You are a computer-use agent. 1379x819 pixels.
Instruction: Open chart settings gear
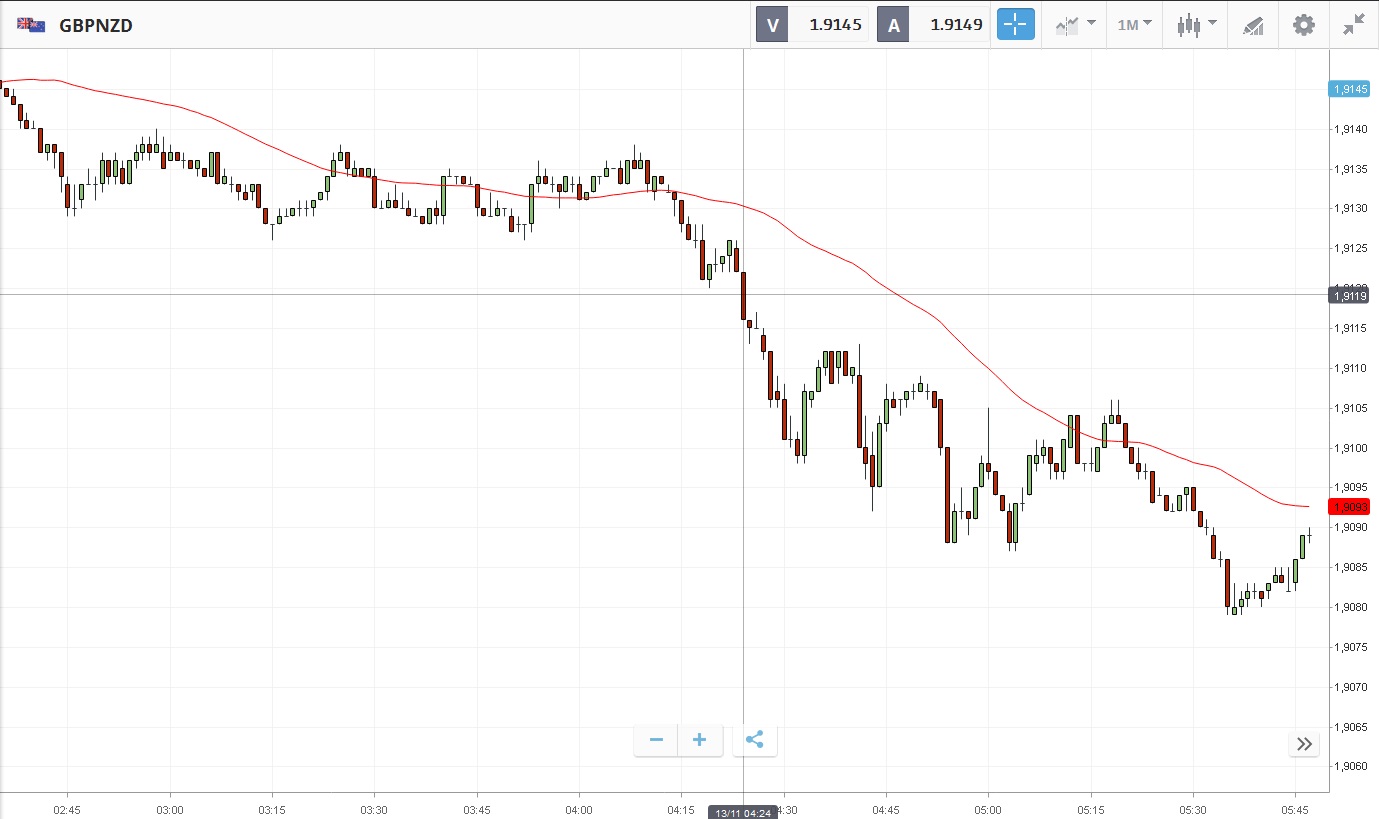(x=1304, y=25)
